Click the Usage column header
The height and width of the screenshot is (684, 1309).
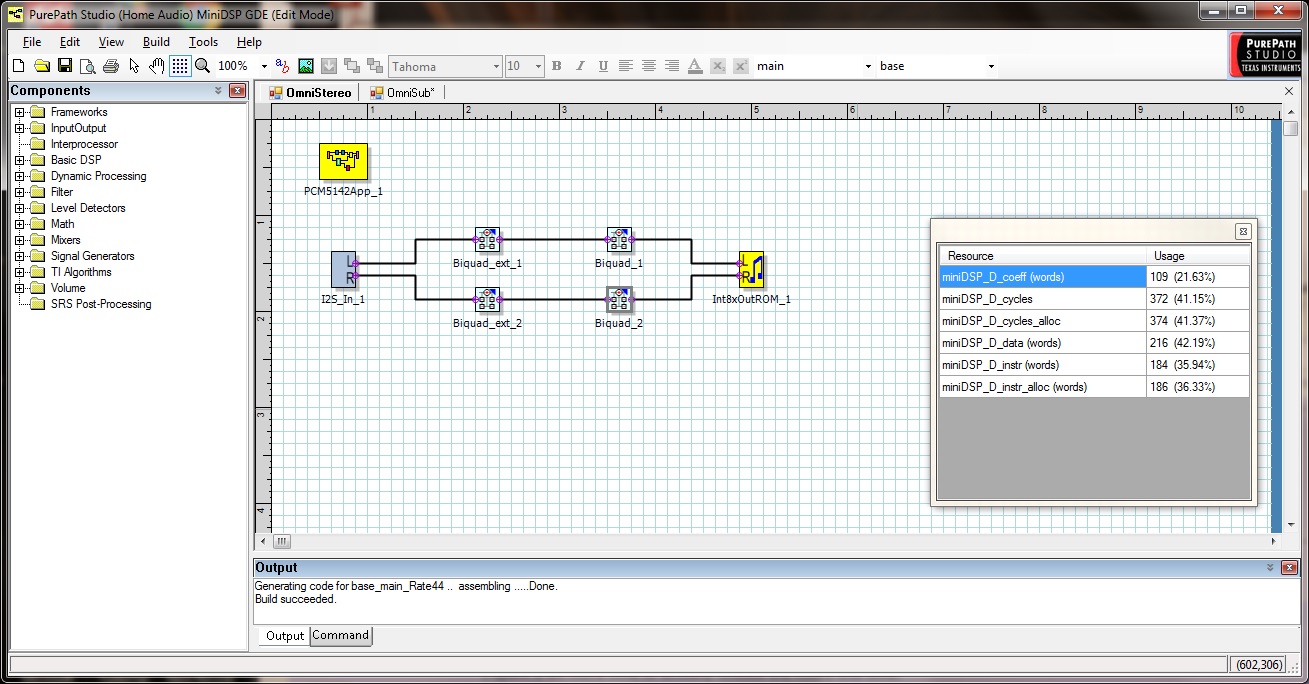click(1198, 256)
